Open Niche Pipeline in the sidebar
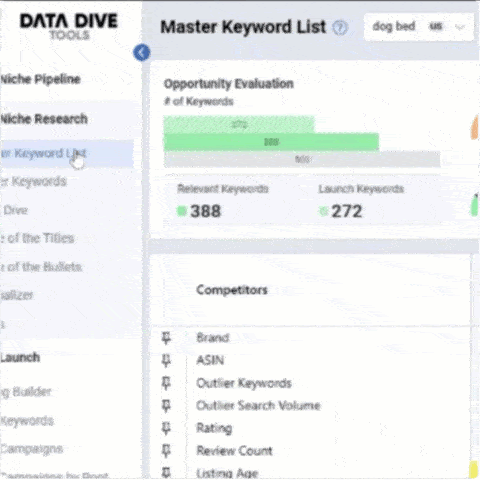Viewport: 480px width, 480px height. [x=40, y=79]
